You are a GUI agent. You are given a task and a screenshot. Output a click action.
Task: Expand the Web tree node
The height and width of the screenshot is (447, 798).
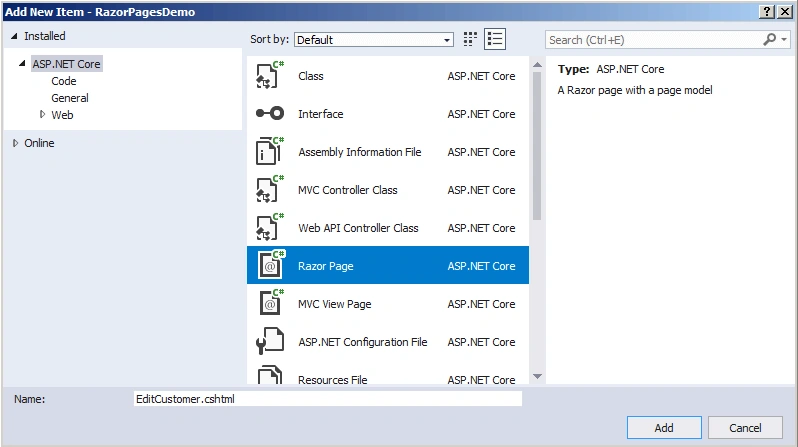42,115
